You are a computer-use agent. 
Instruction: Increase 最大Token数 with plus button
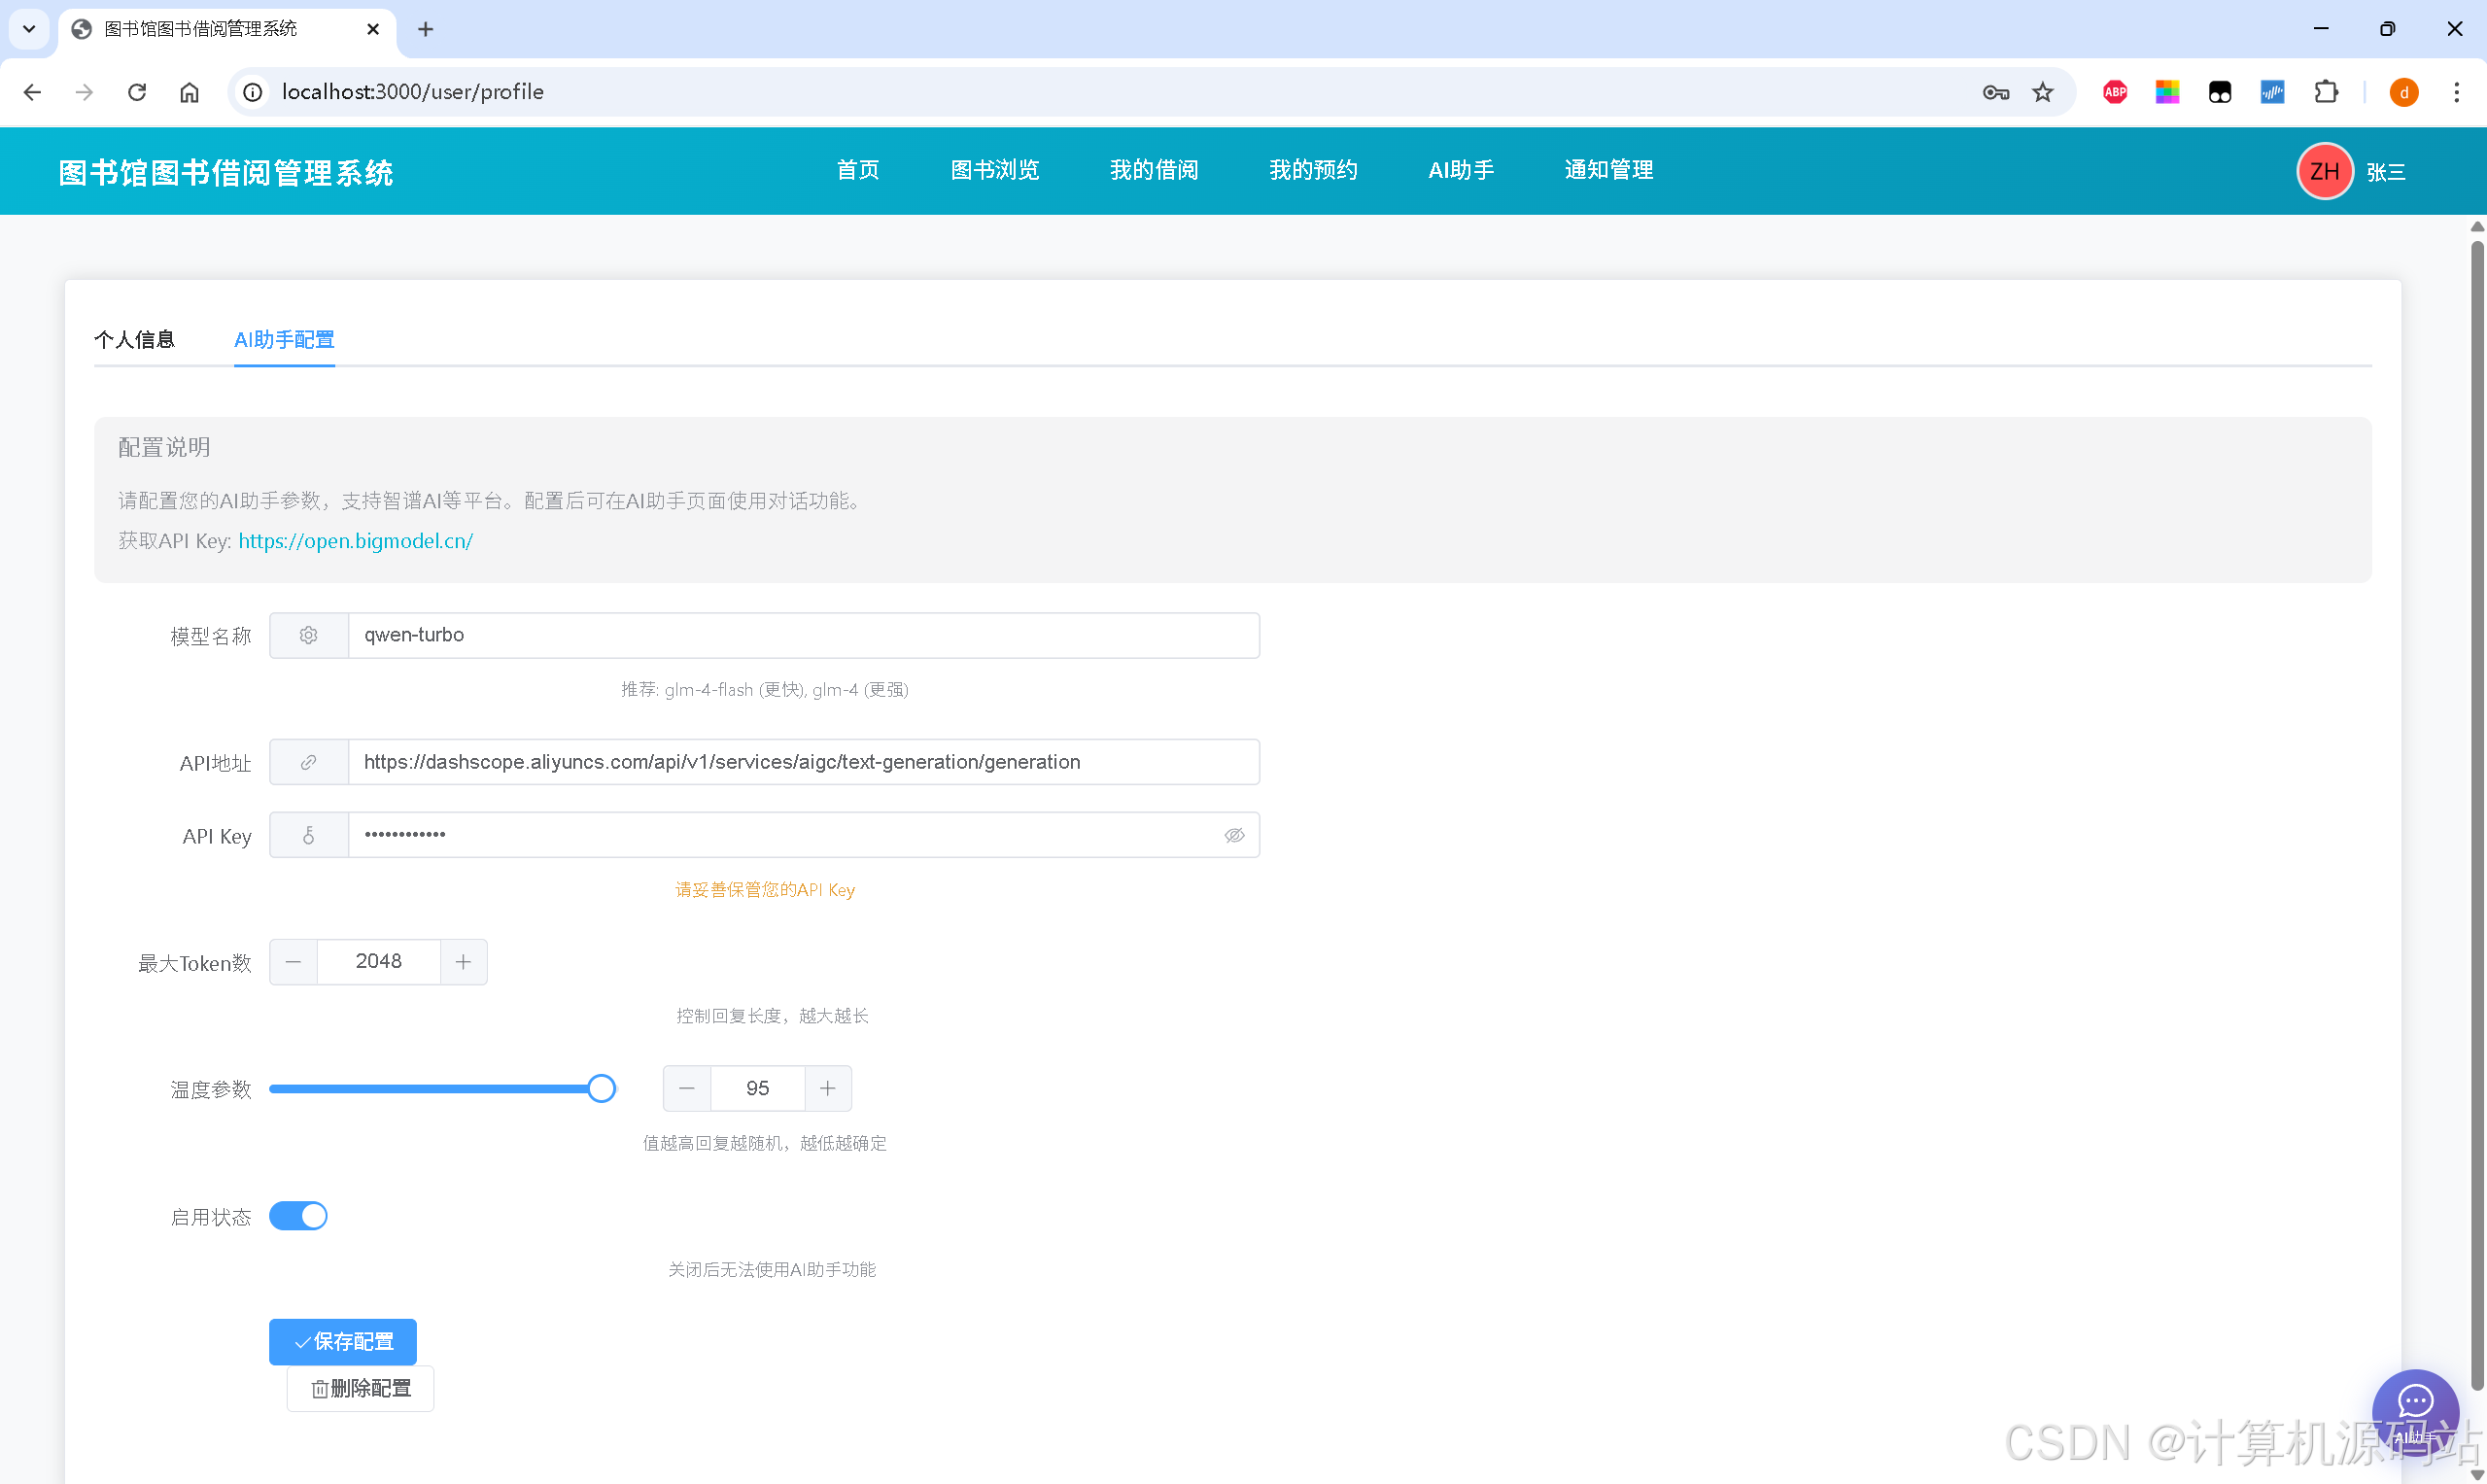click(463, 962)
